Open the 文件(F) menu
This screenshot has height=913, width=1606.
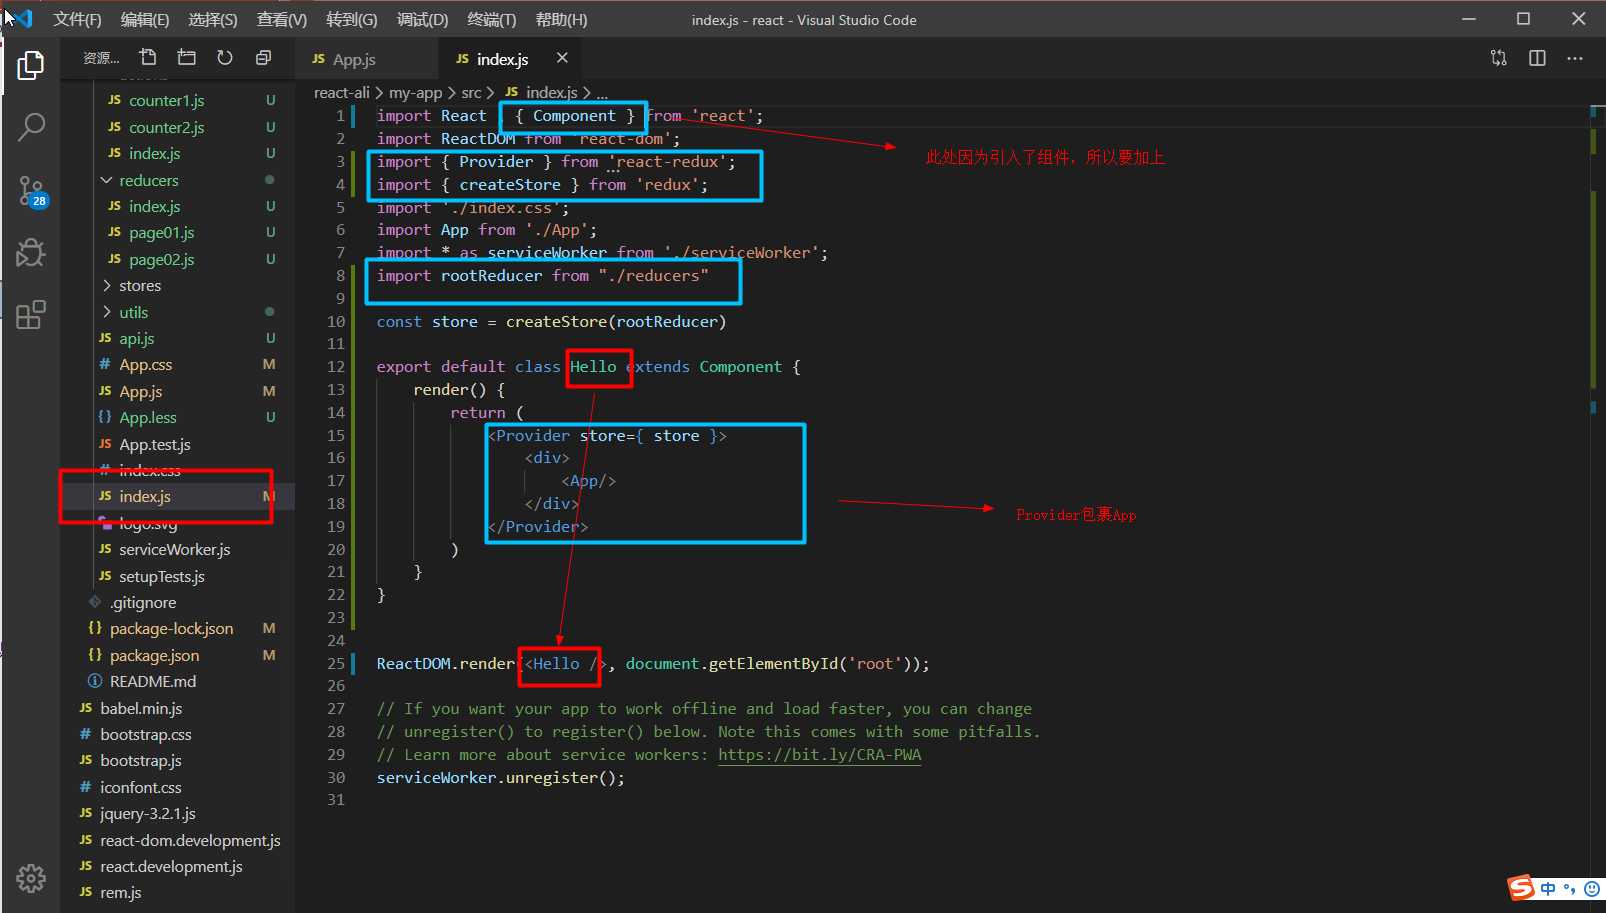pos(77,20)
